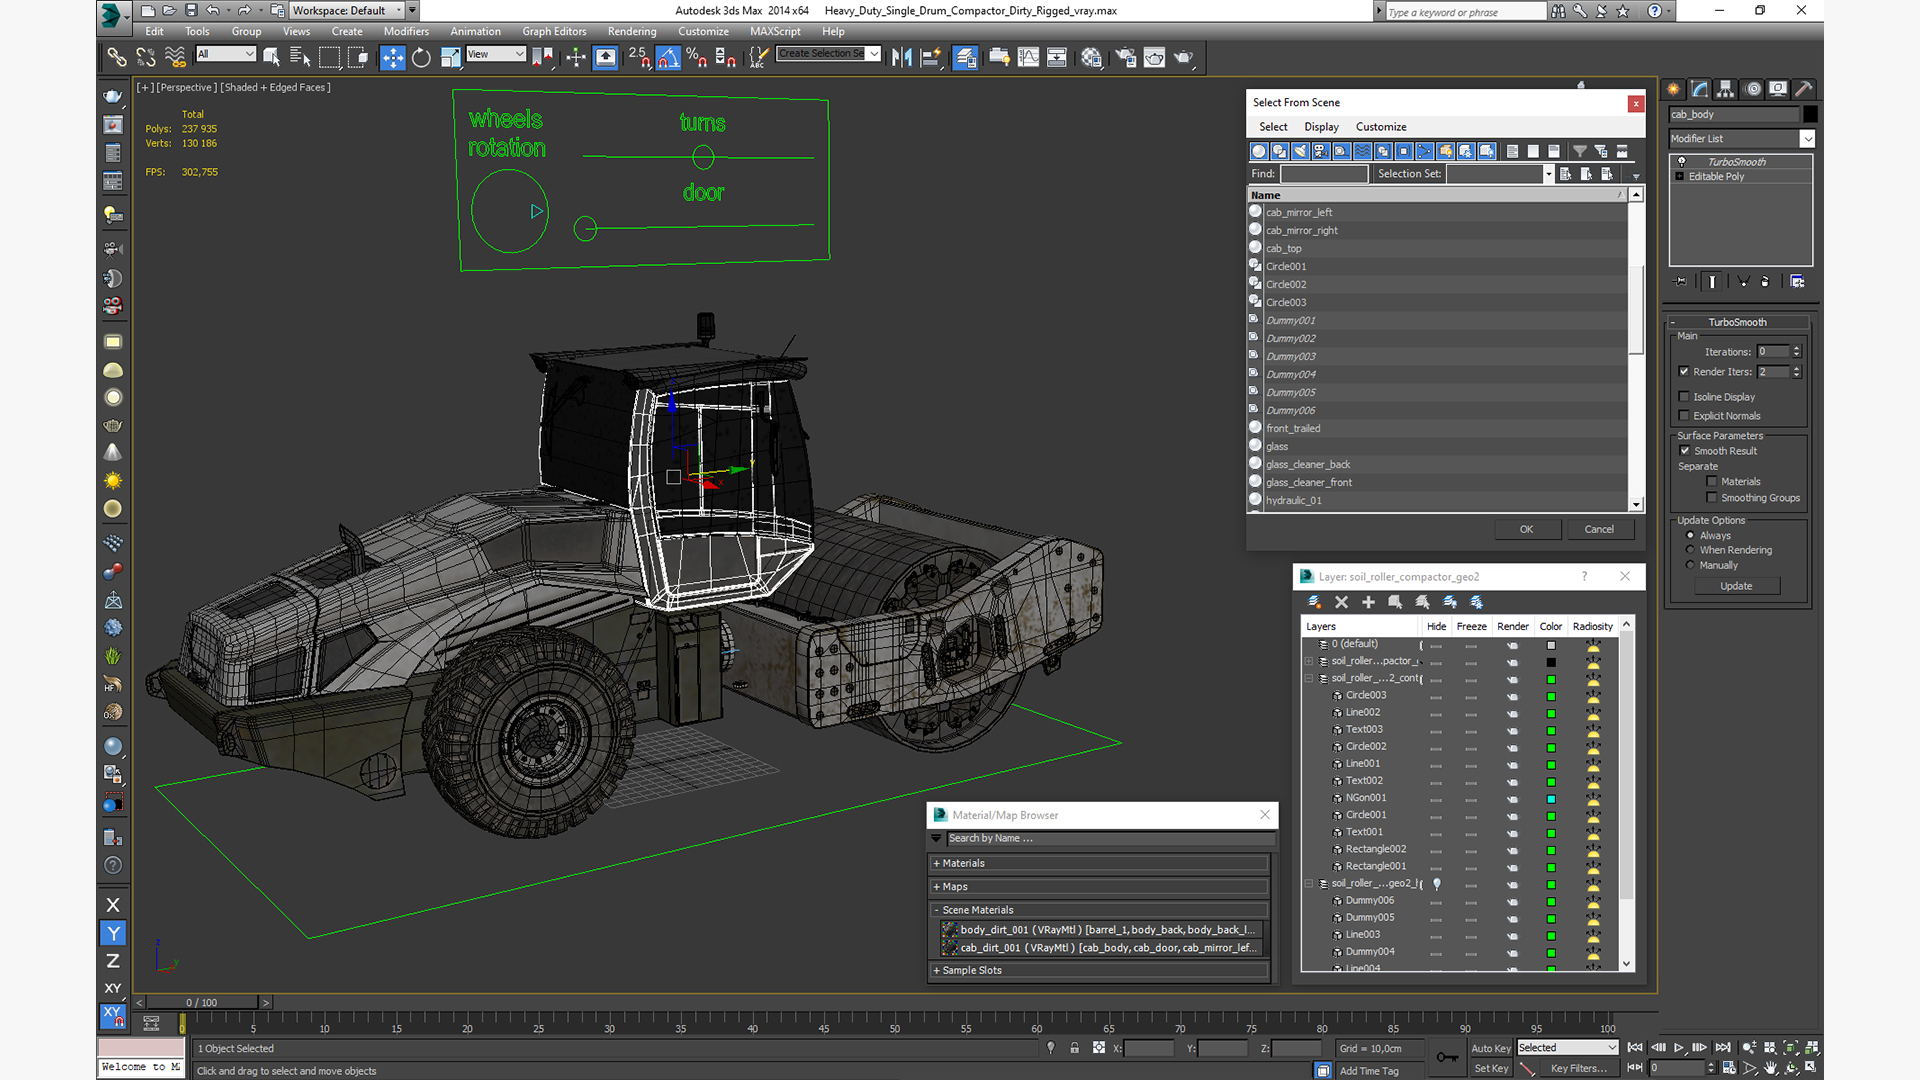1920x1080 pixels.
Task: Click the Key Filters button
Action: pyautogui.click(x=1578, y=1069)
